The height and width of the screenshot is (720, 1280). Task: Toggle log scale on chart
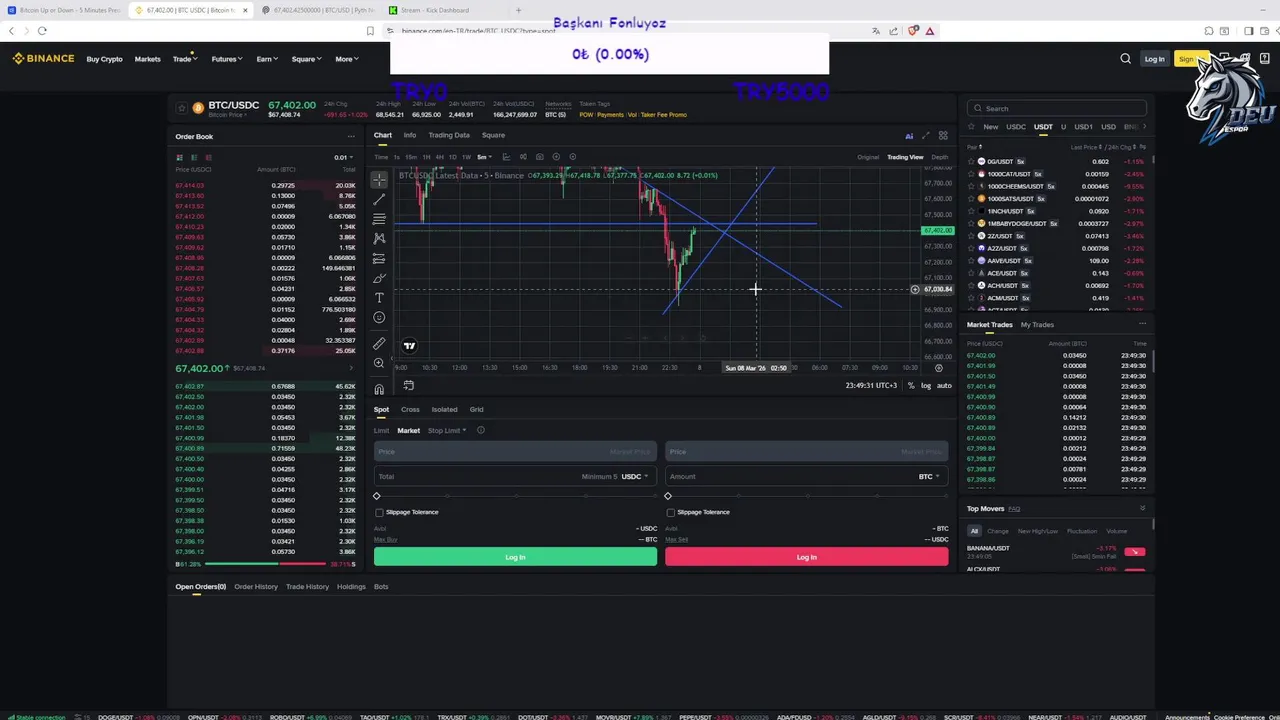[x=926, y=385]
